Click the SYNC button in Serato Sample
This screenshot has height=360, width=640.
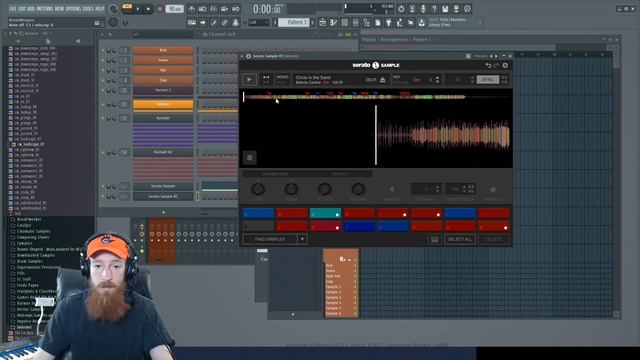pos(488,80)
